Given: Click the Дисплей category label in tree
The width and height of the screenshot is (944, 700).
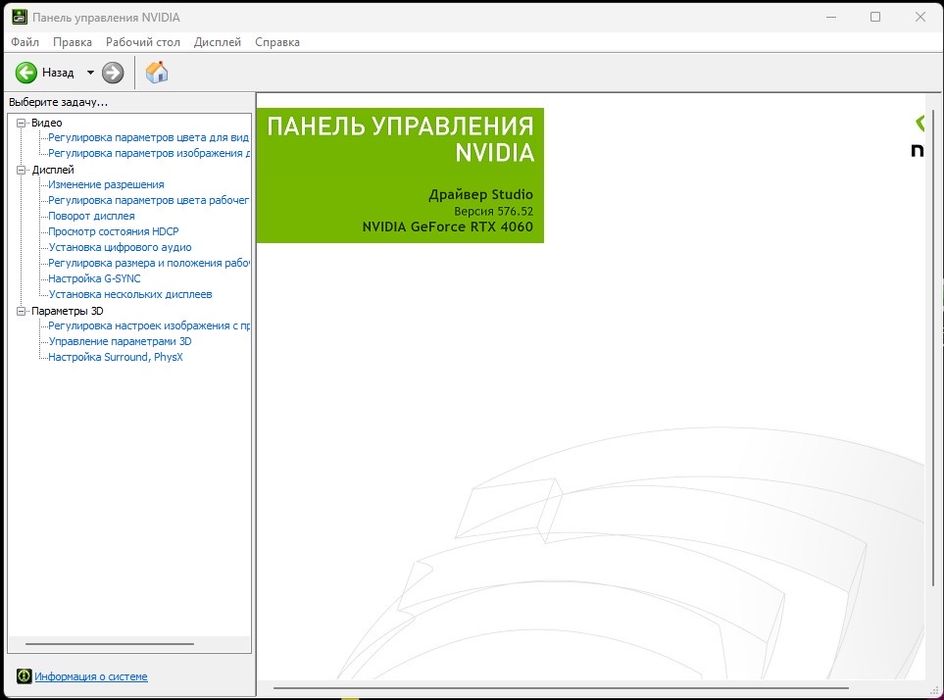Looking at the screenshot, I should (52, 170).
